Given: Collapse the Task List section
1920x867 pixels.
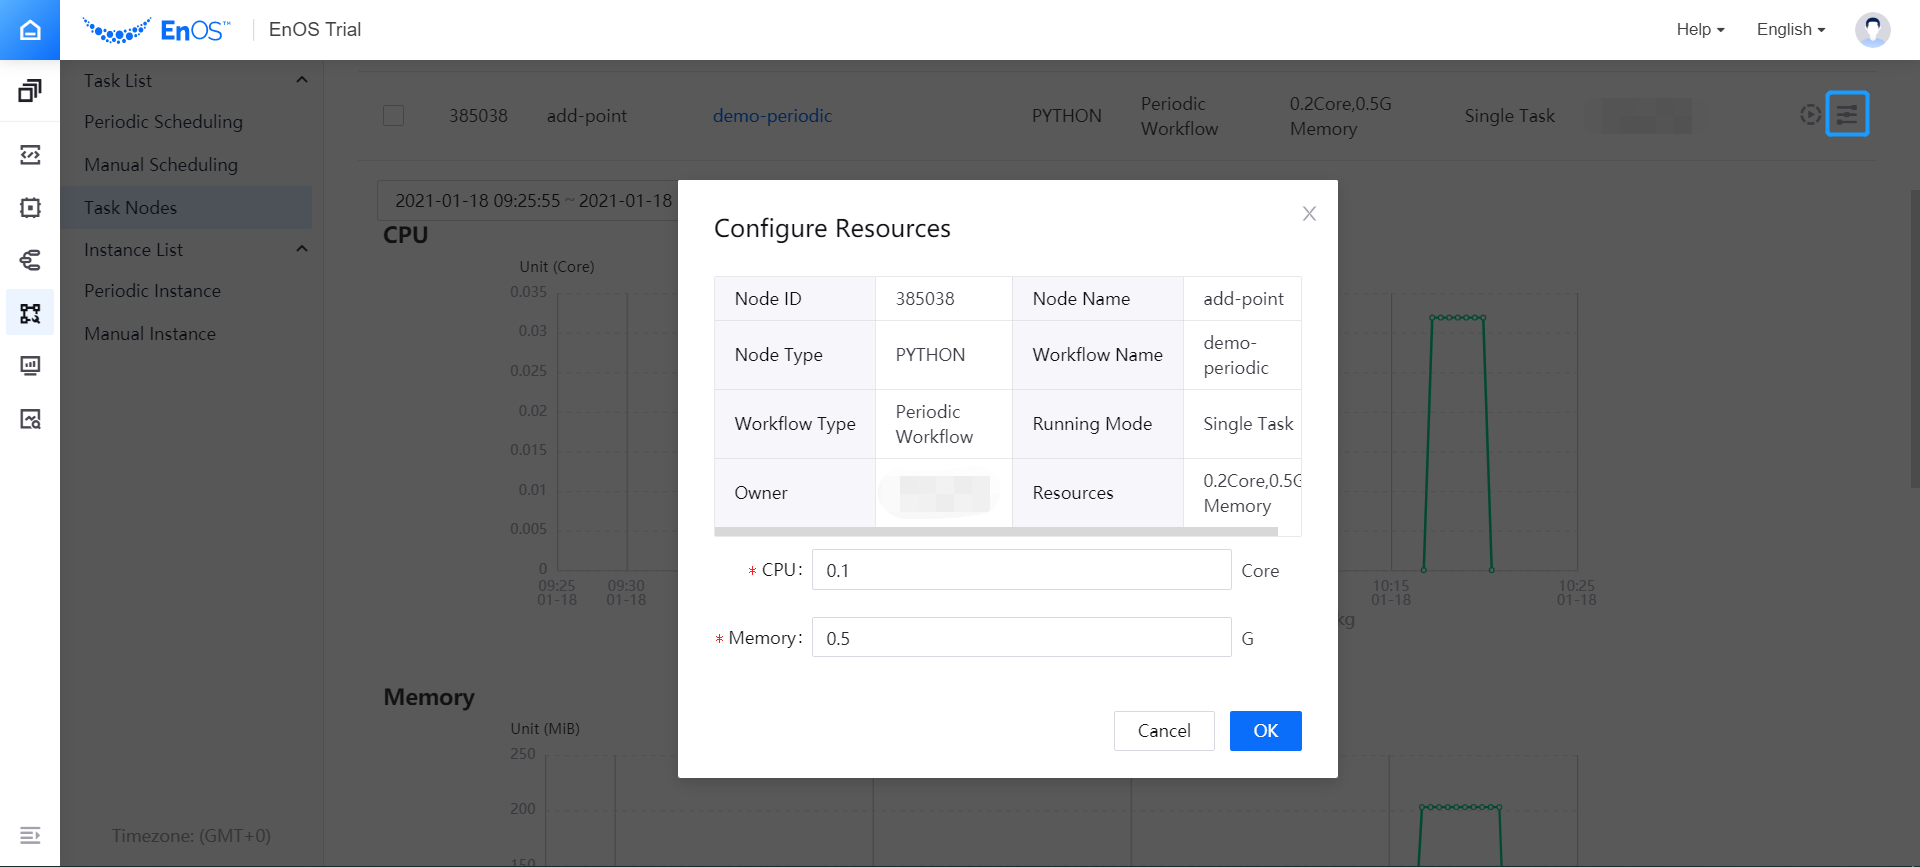Looking at the screenshot, I should (x=302, y=80).
